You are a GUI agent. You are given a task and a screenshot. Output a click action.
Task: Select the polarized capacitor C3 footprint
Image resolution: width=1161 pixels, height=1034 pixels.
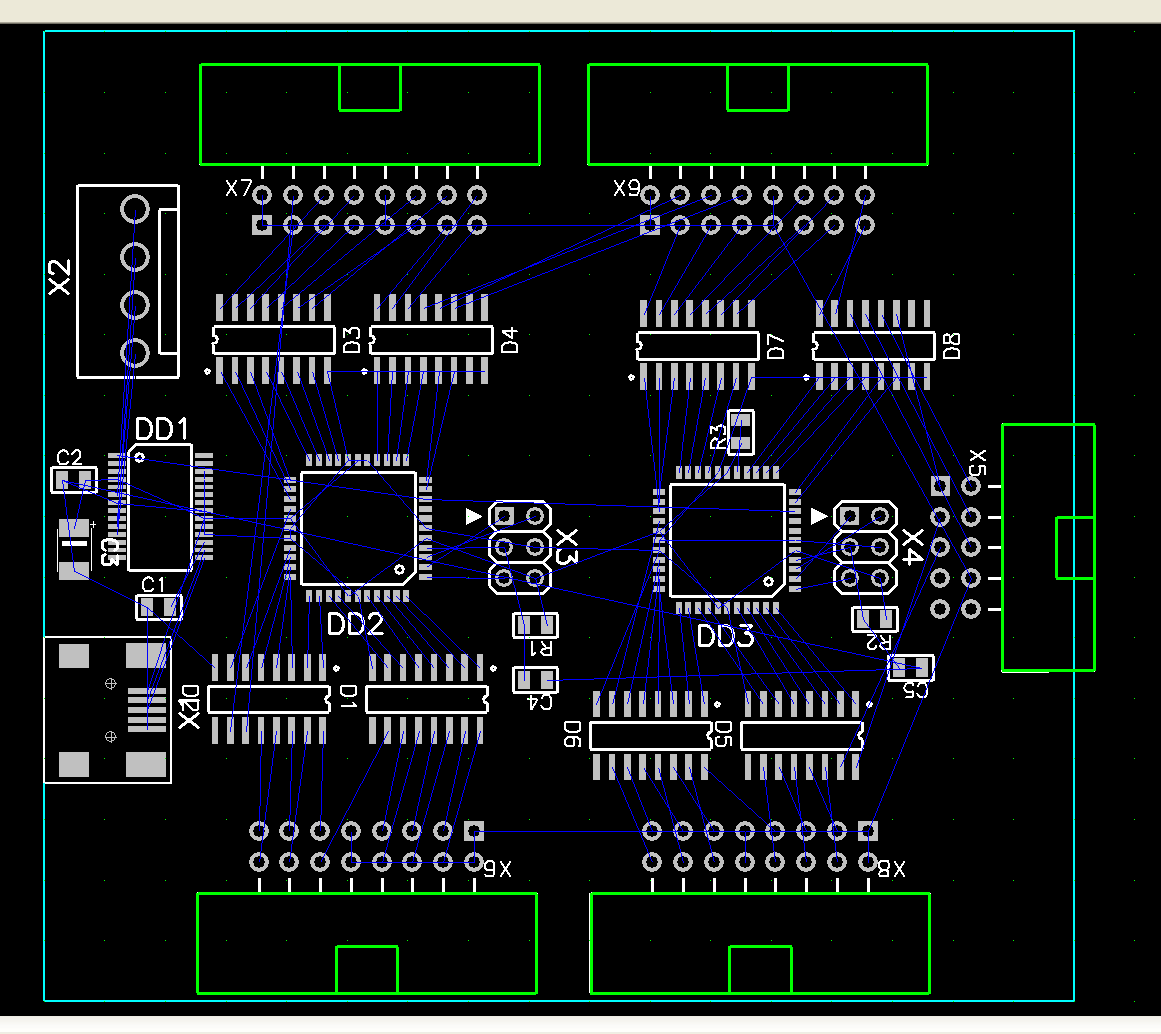pos(75,549)
